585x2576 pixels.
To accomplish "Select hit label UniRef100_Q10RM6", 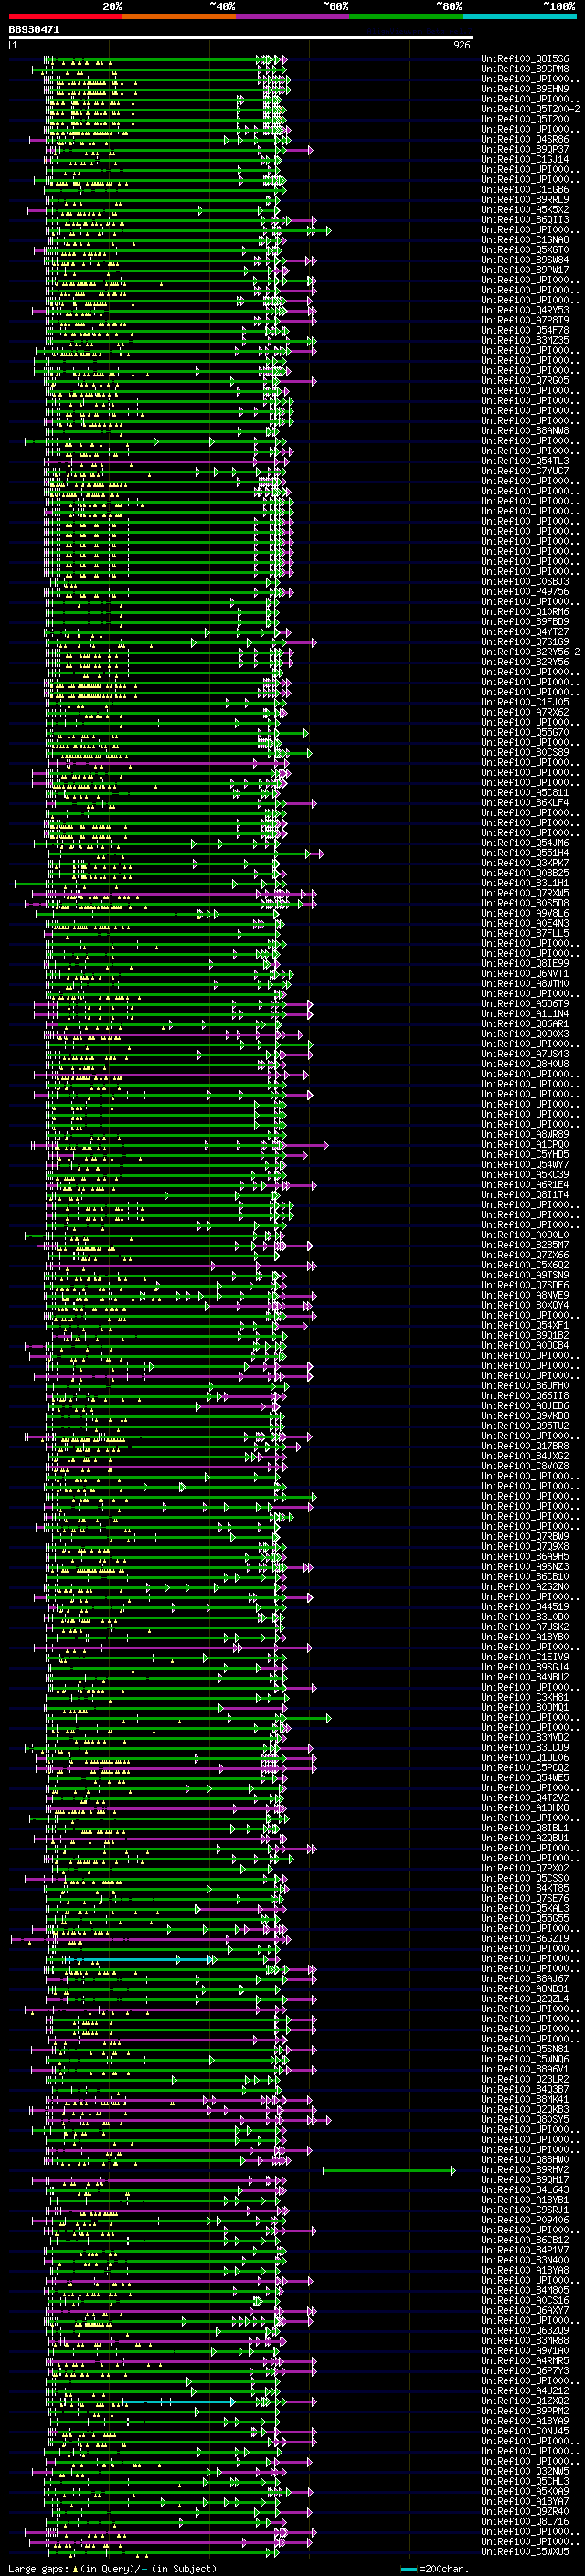I will coord(525,612).
